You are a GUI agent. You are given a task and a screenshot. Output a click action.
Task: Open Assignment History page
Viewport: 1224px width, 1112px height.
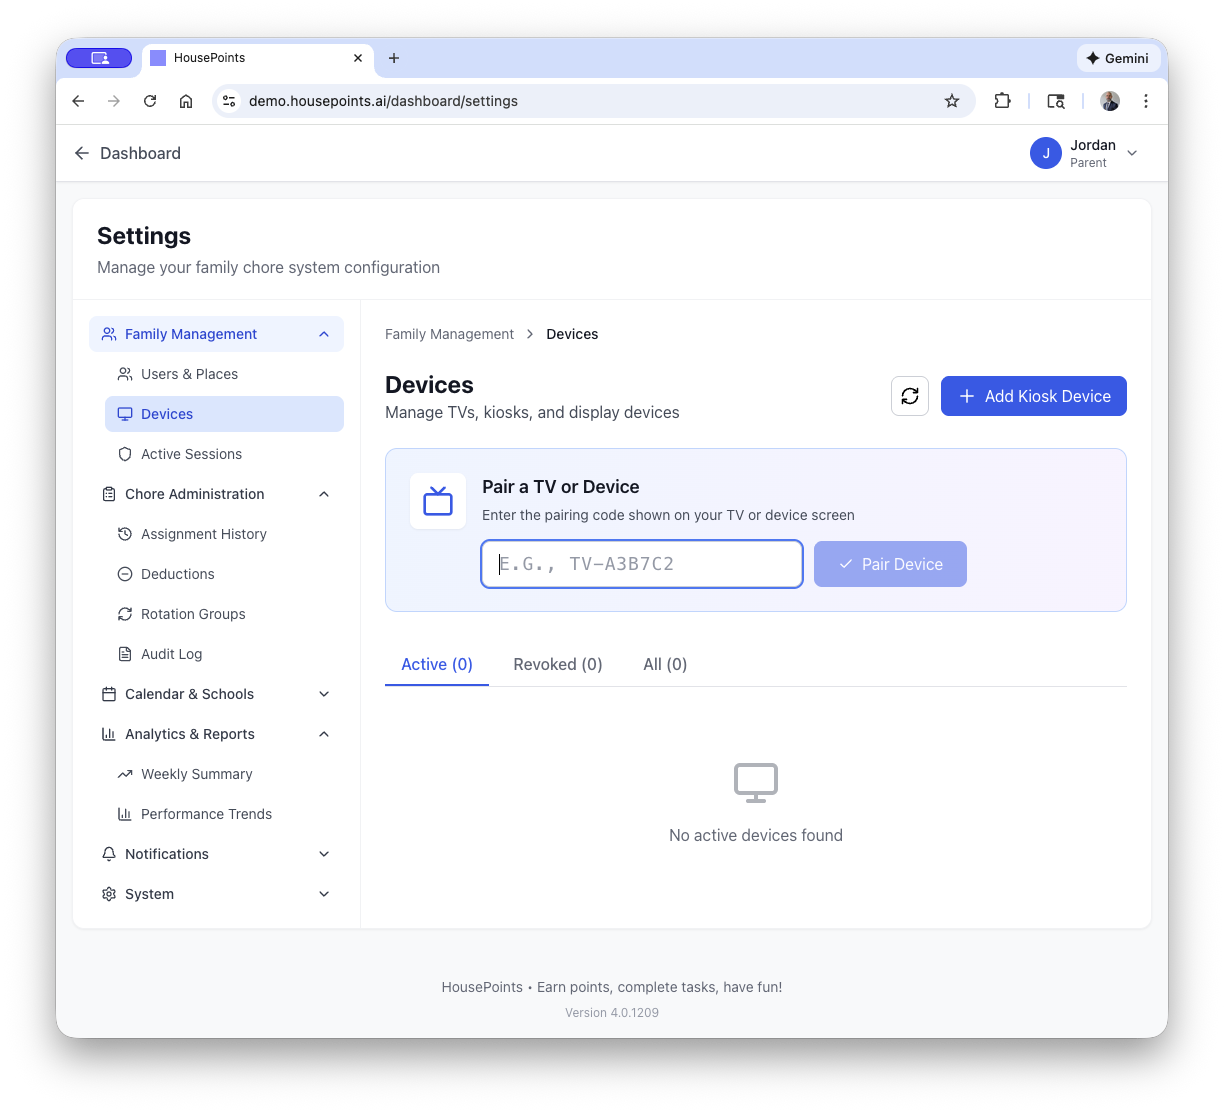(224, 534)
